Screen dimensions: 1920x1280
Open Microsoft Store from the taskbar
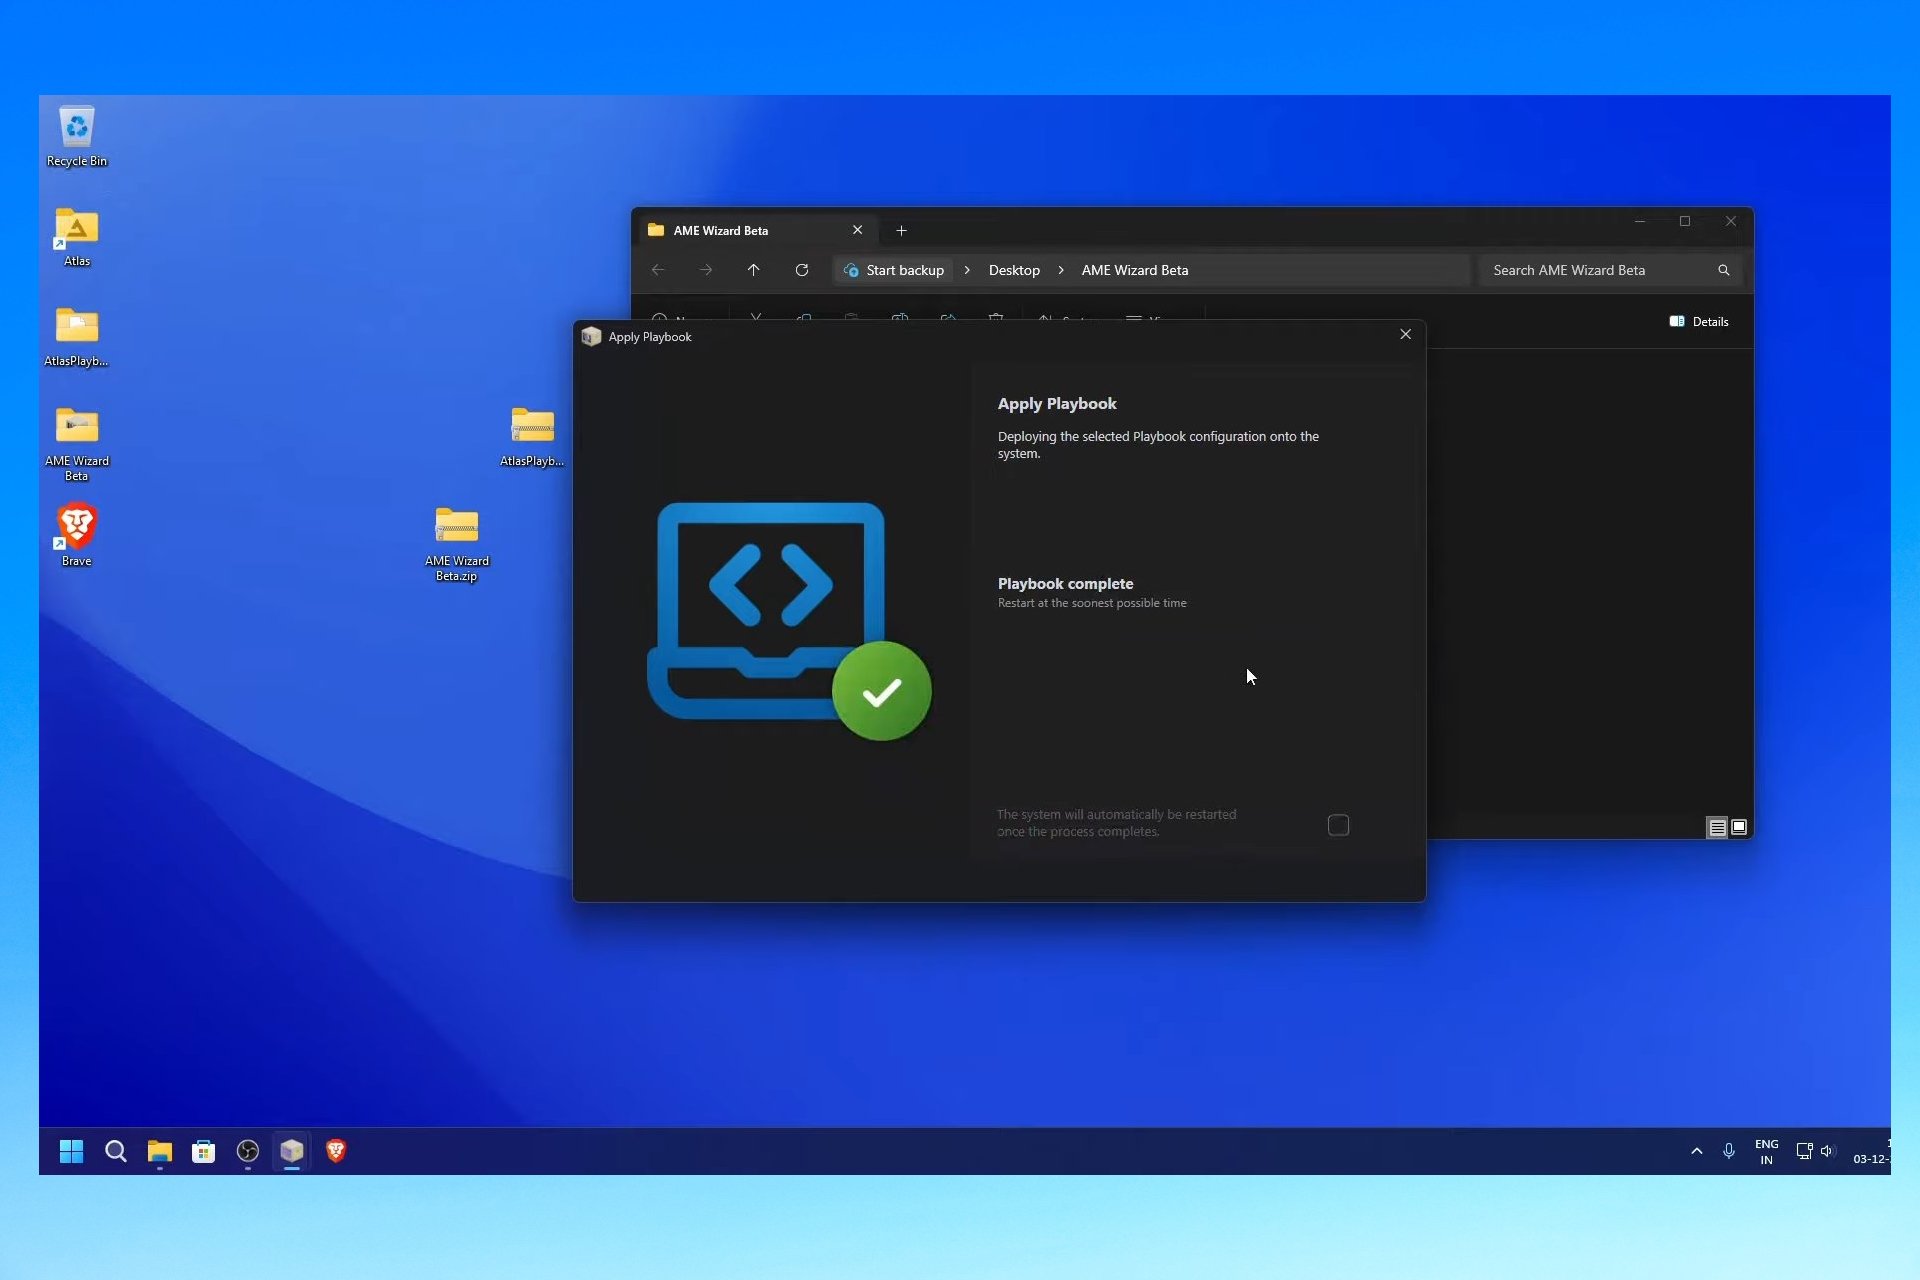[203, 1151]
